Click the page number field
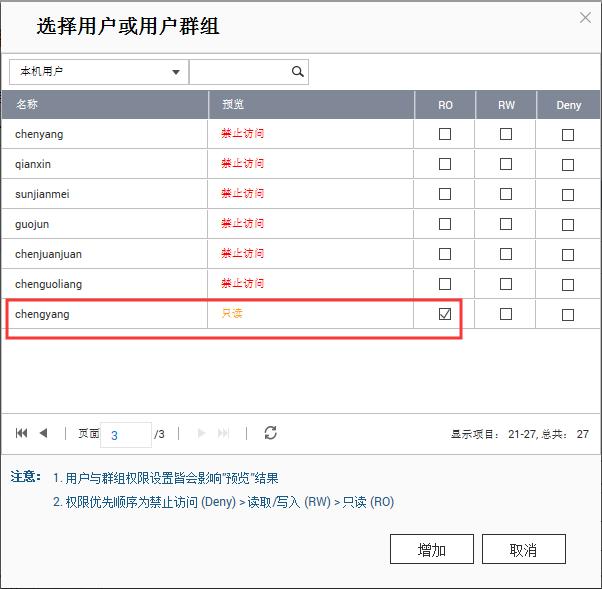This screenshot has width=602, height=589. pos(126,435)
